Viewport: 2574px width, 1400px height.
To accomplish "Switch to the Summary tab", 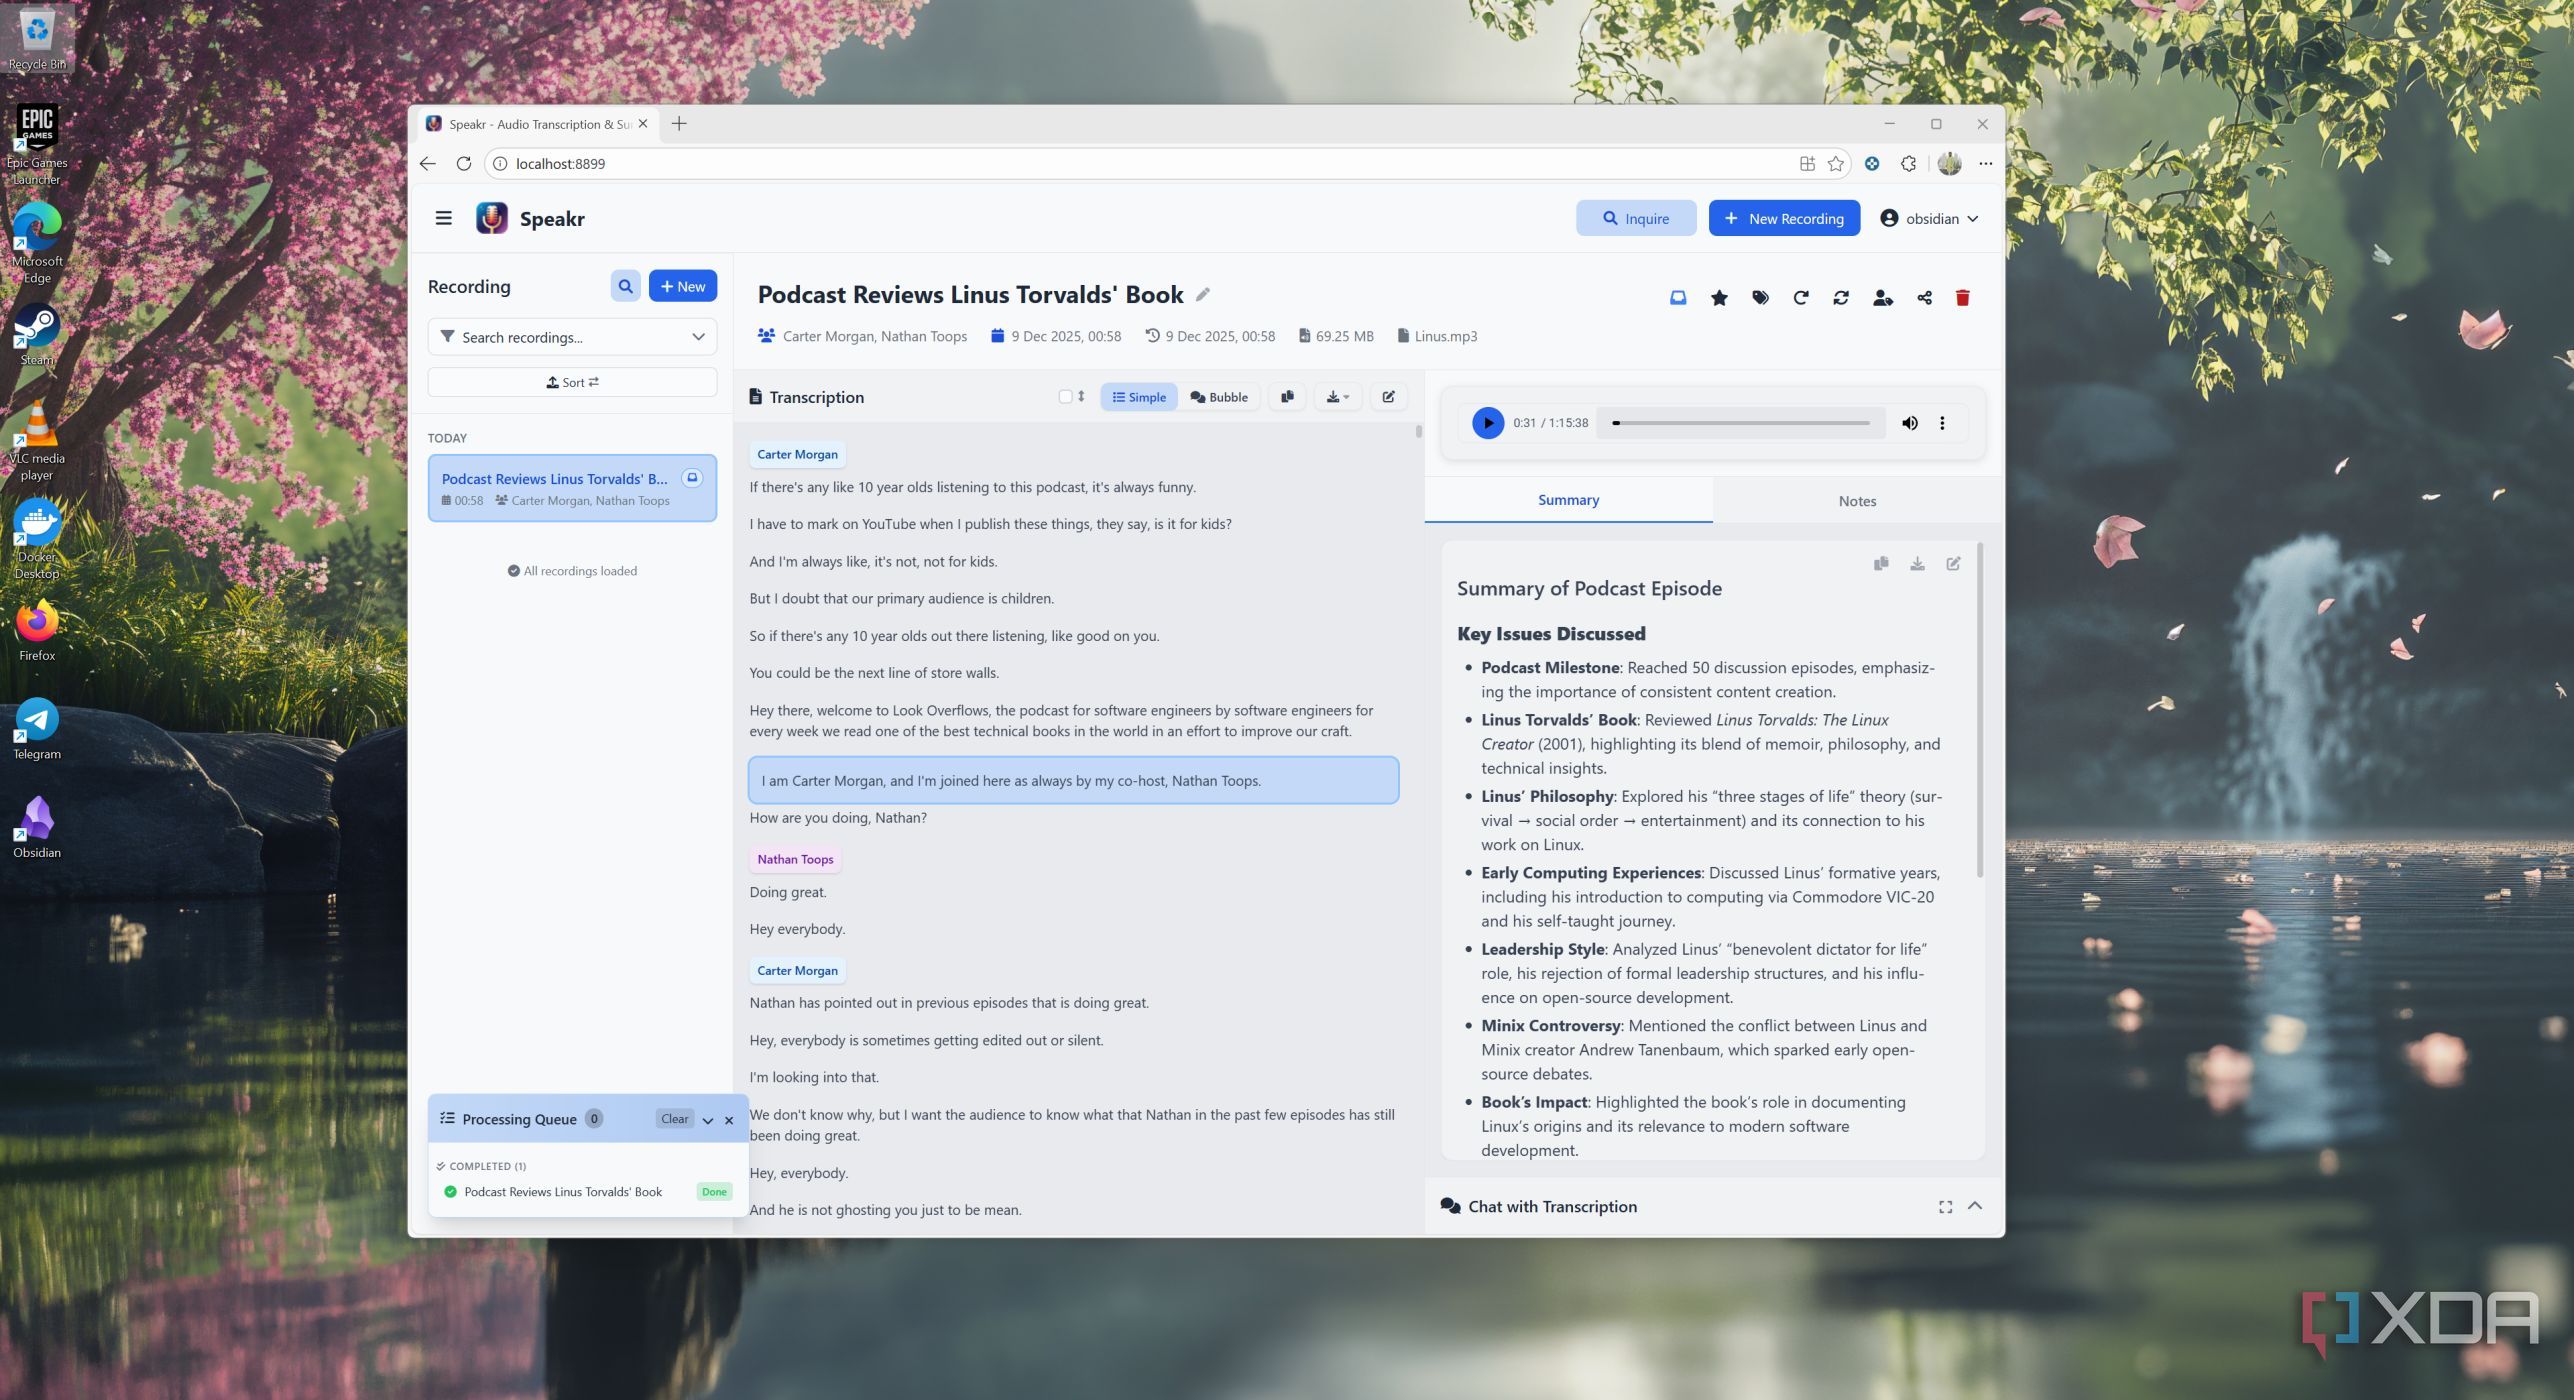I will pos(1568,500).
